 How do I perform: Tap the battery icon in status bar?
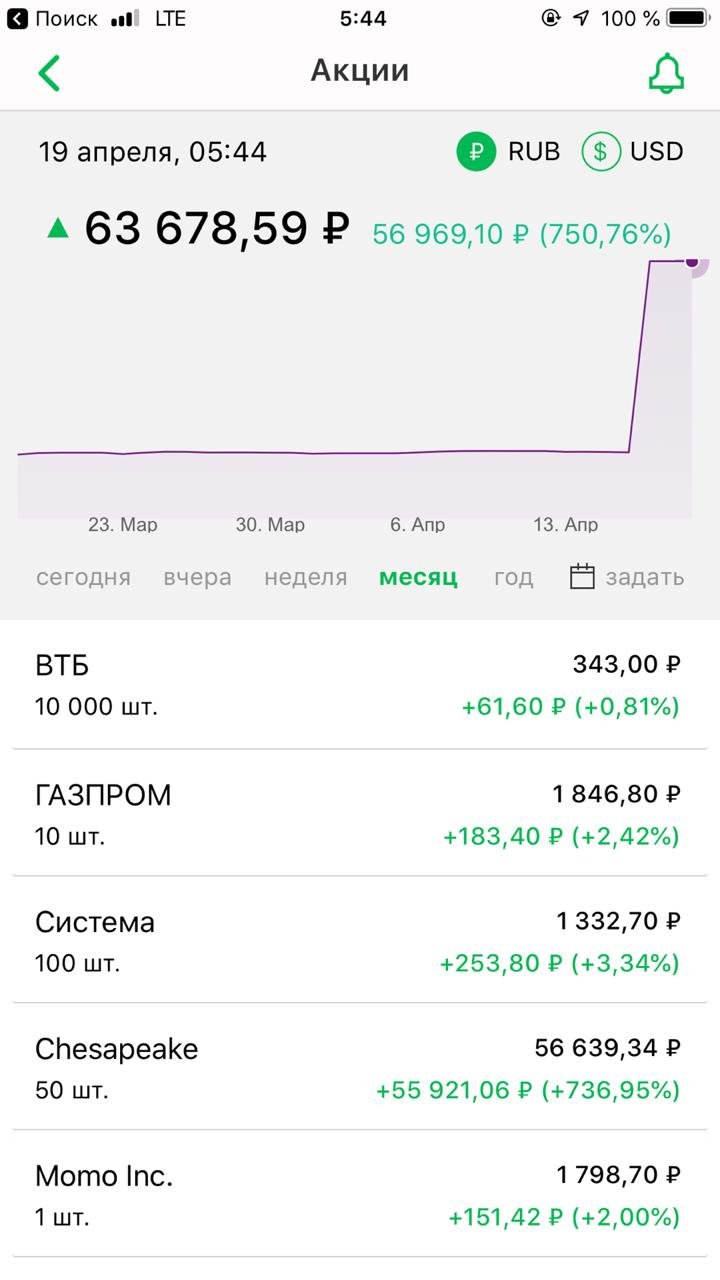[688, 18]
